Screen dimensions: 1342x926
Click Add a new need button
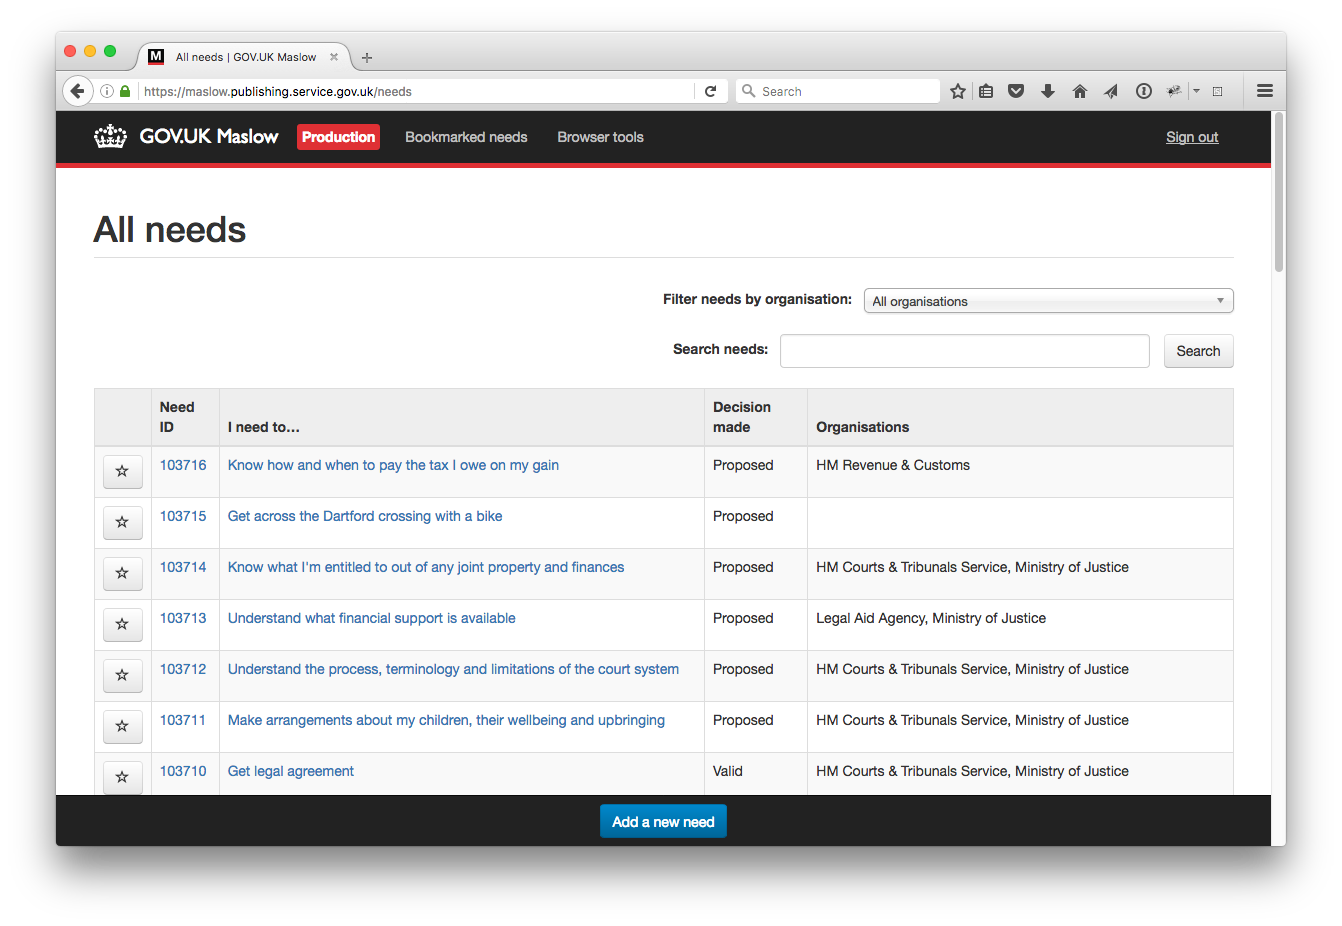click(x=663, y=821)
